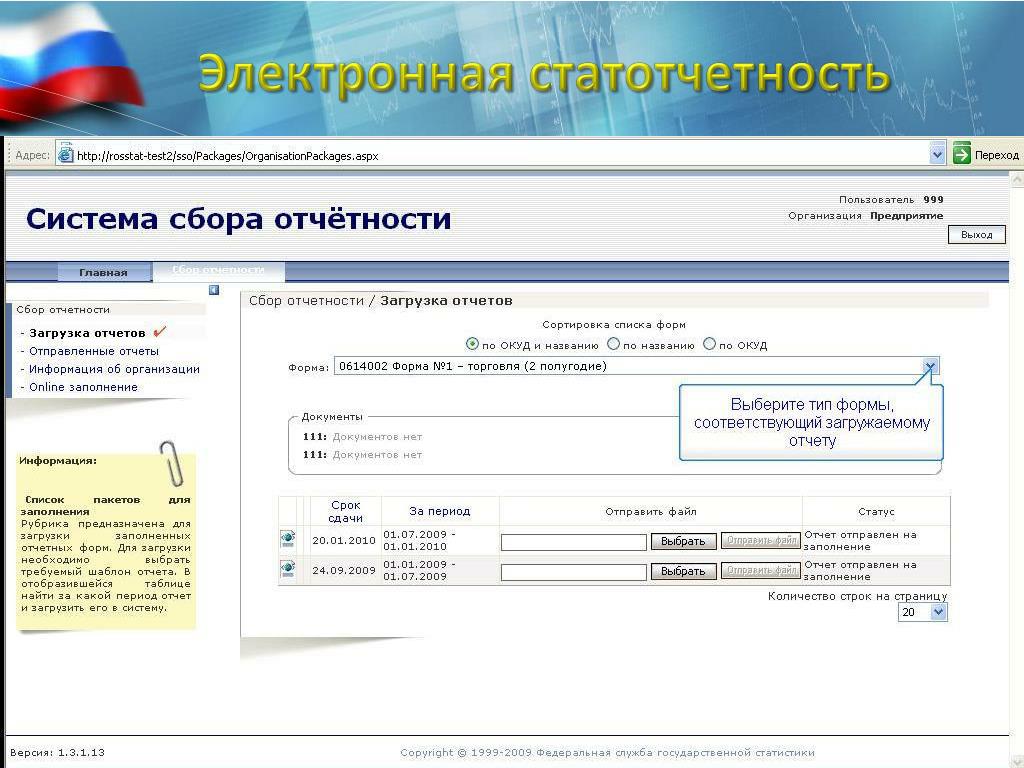
Task: Open Информация об организации link
Action: pyautogui.click(x=114, y=369)
